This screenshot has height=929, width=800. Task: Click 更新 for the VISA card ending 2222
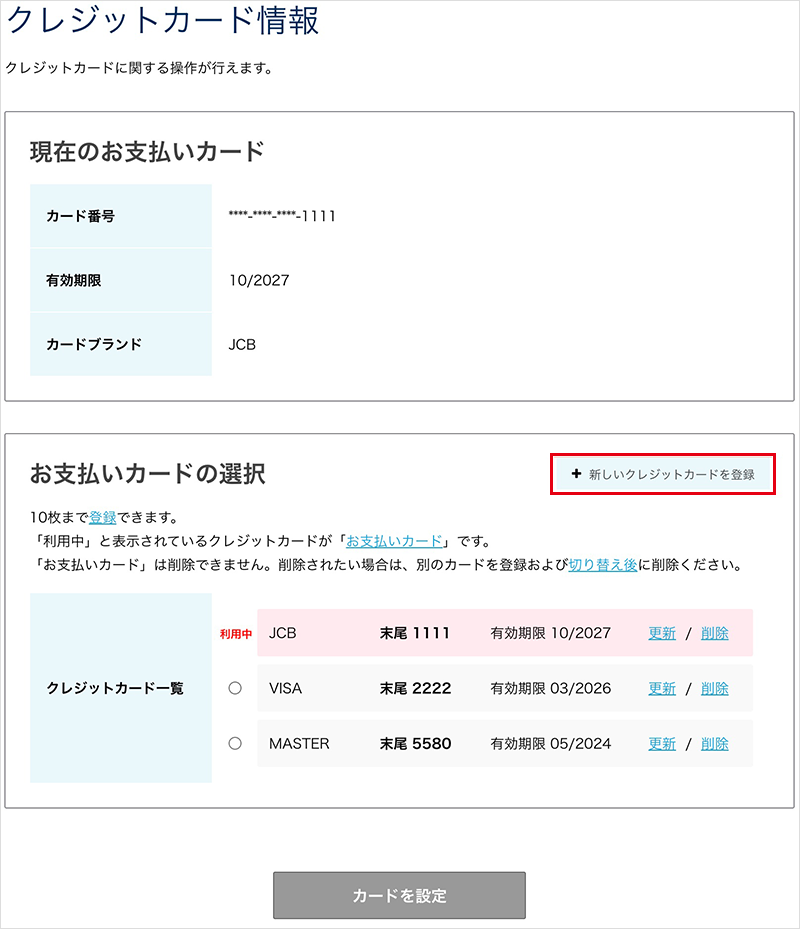661,688
